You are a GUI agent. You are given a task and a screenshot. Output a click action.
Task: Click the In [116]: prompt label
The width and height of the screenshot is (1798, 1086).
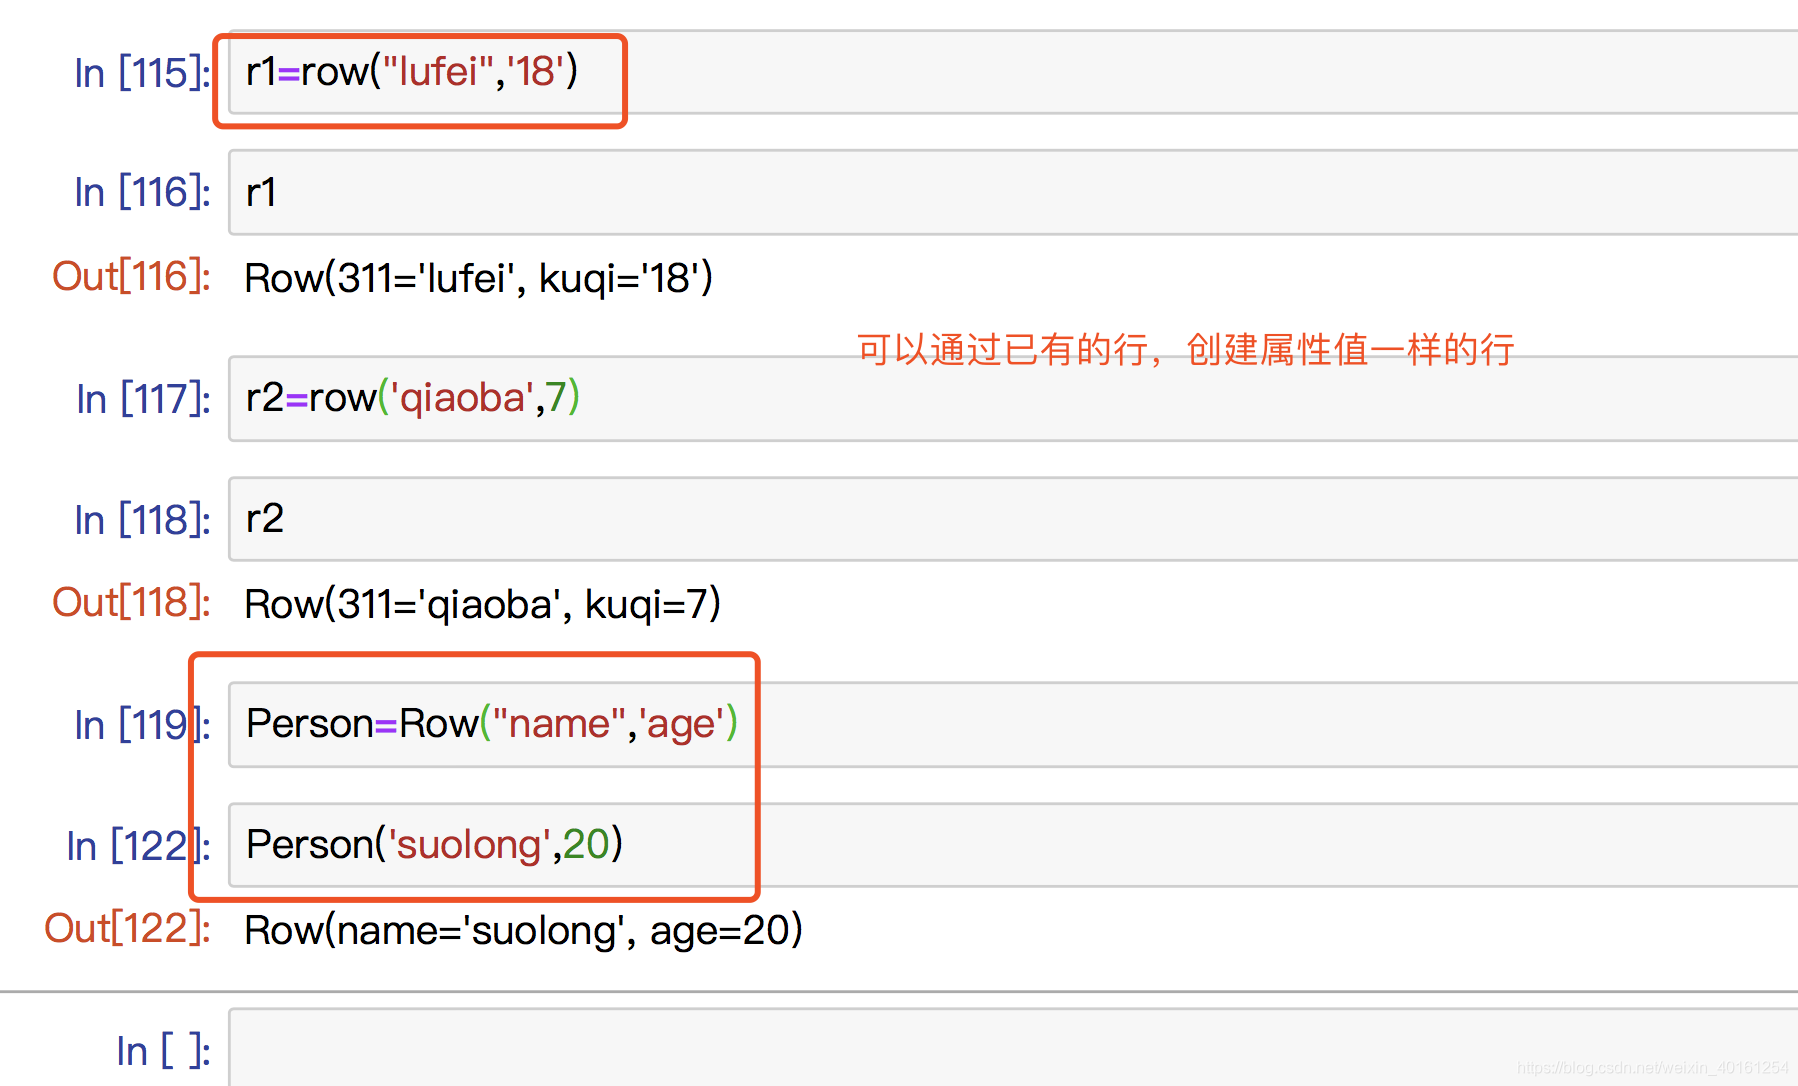[143, 192]
